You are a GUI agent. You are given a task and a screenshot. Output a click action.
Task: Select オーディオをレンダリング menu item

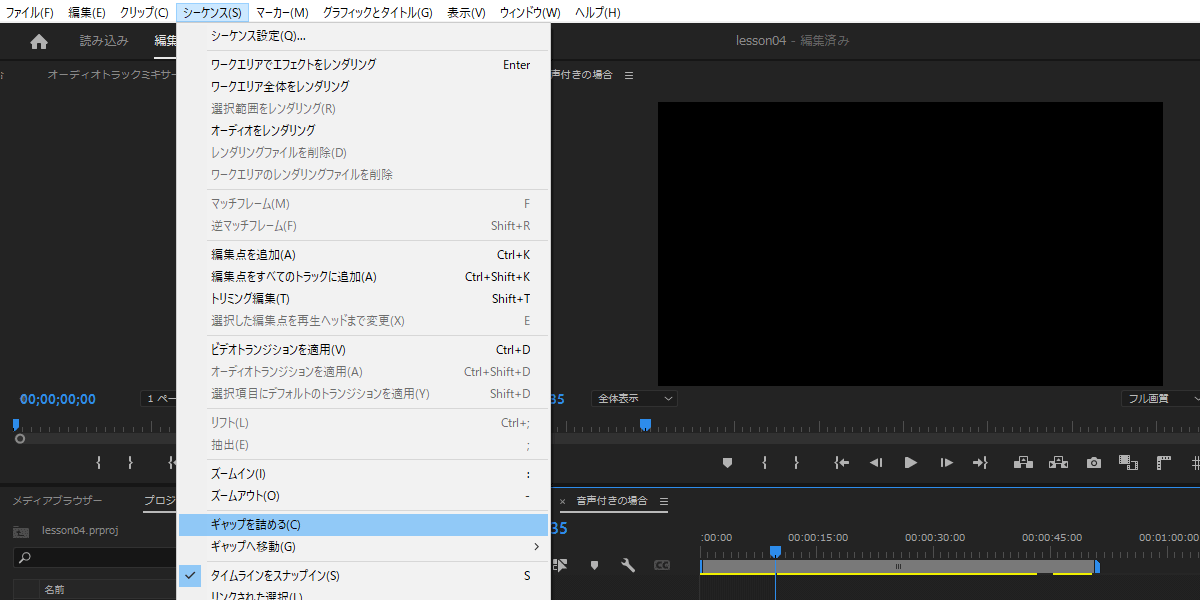pos(363,131)
